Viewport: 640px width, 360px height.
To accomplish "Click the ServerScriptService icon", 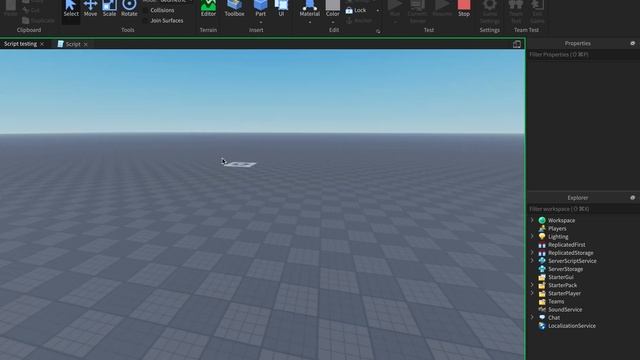I will 542,261.
